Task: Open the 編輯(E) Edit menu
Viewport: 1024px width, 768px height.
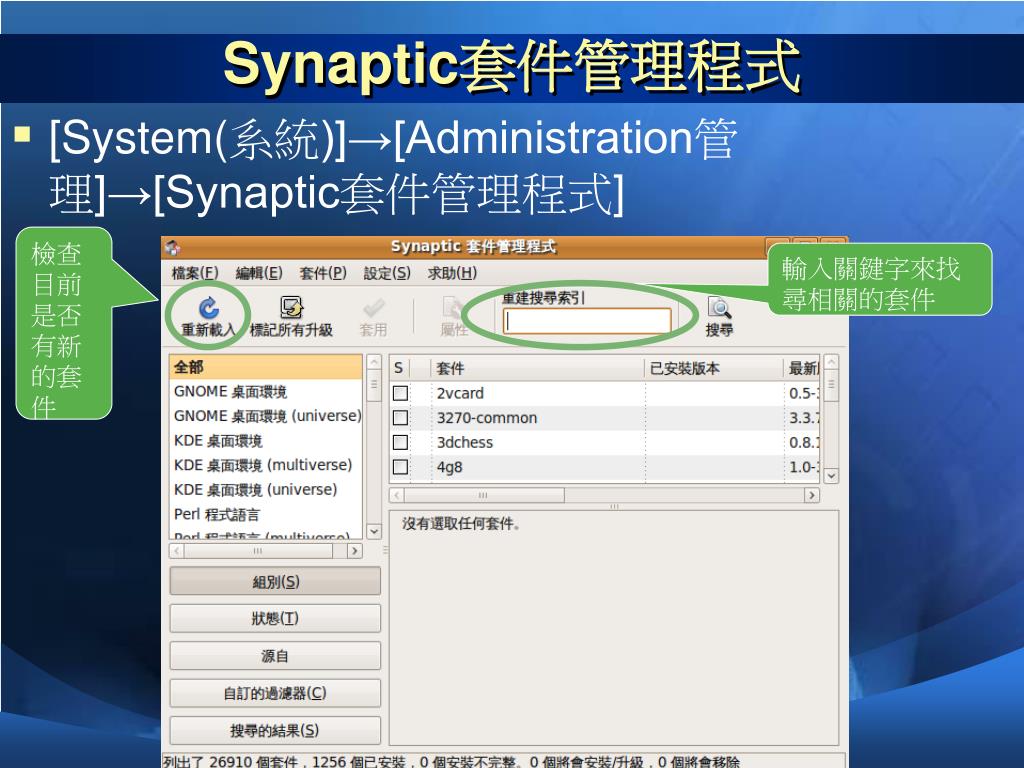Action: (x=259, y=273)
